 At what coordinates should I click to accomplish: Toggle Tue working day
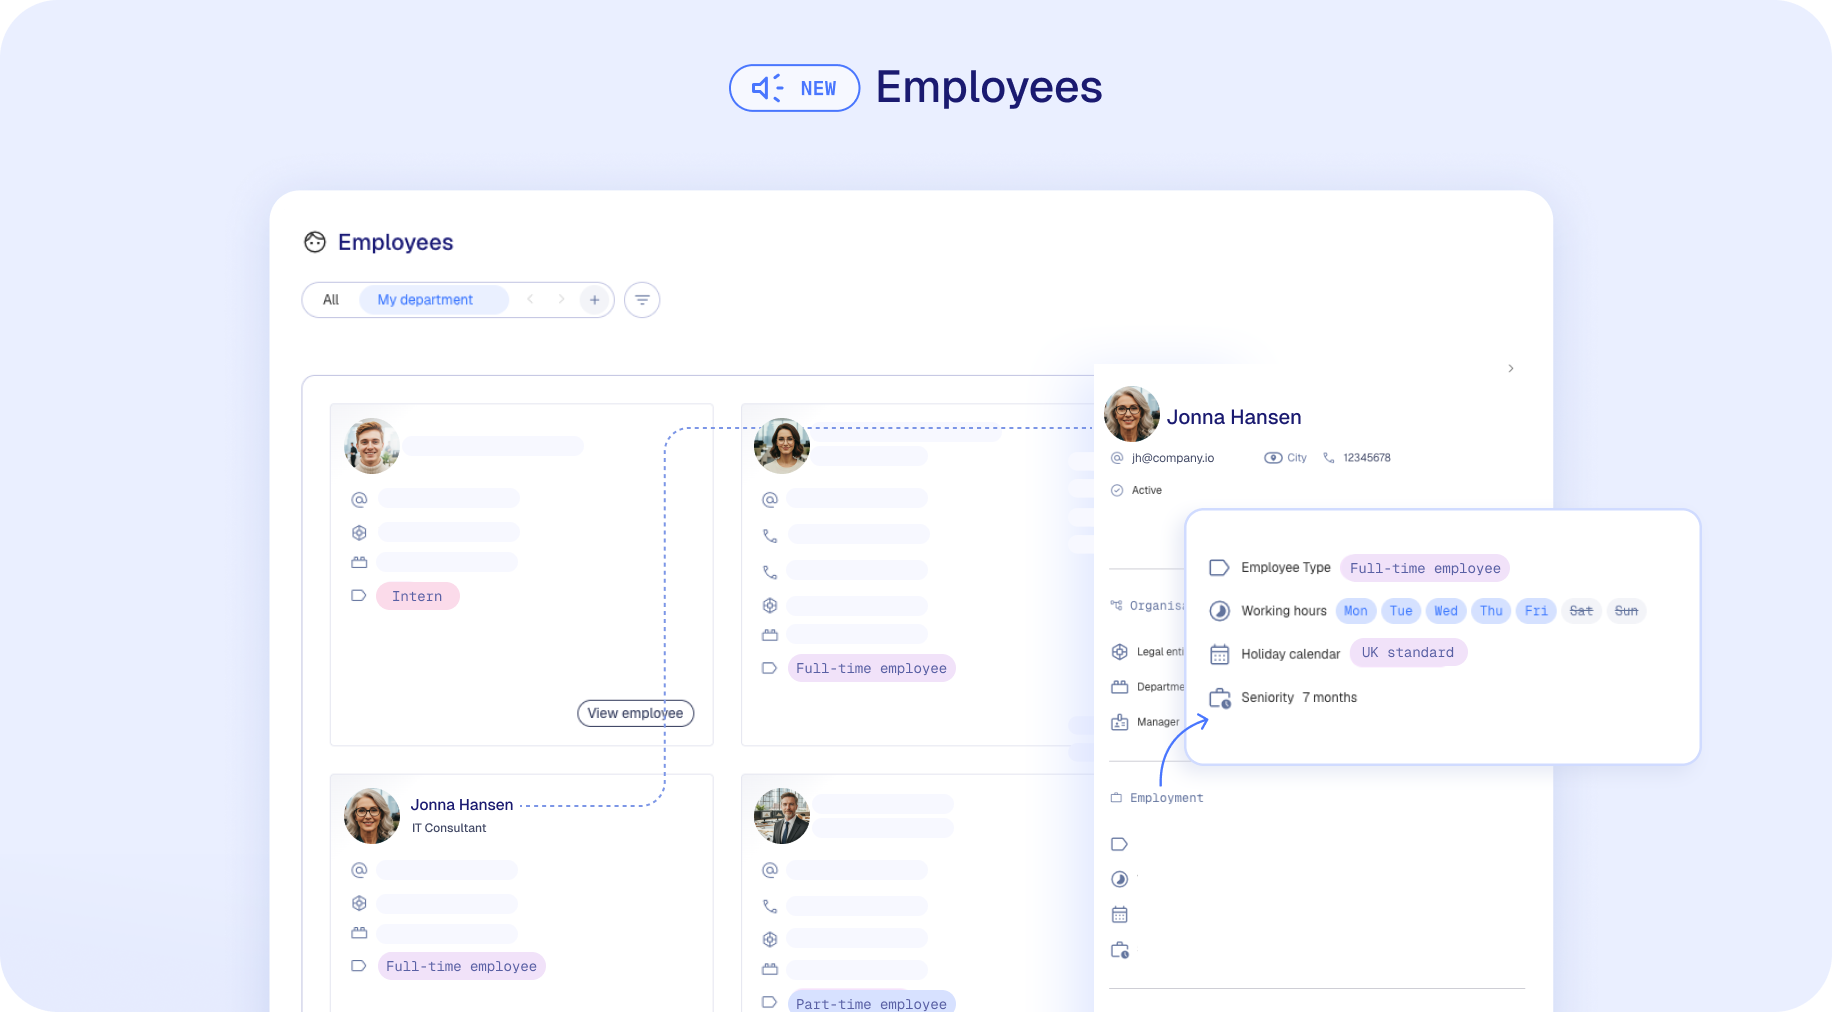pos(1401,611)
